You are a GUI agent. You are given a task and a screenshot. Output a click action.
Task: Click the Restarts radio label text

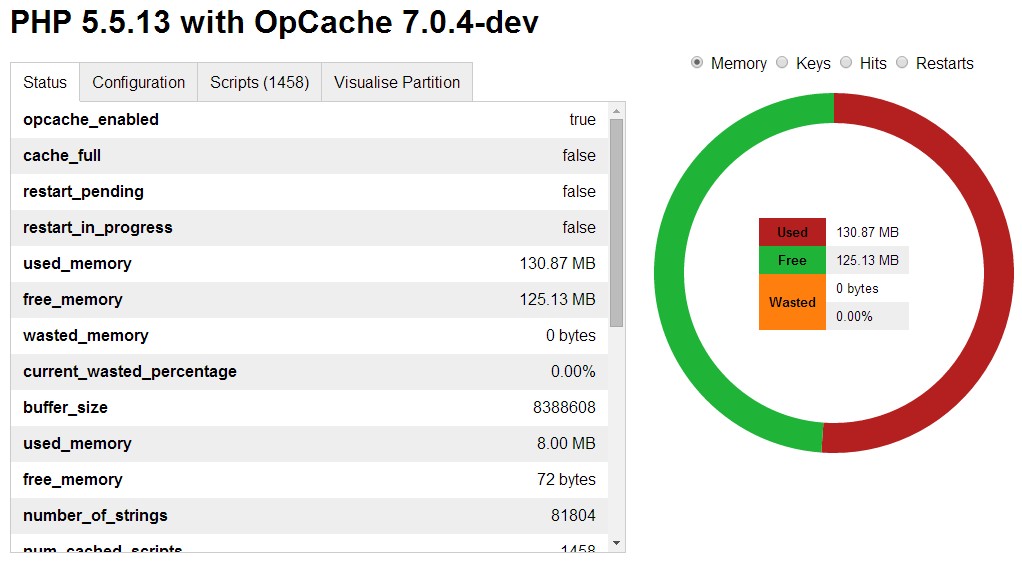point(944,63)
